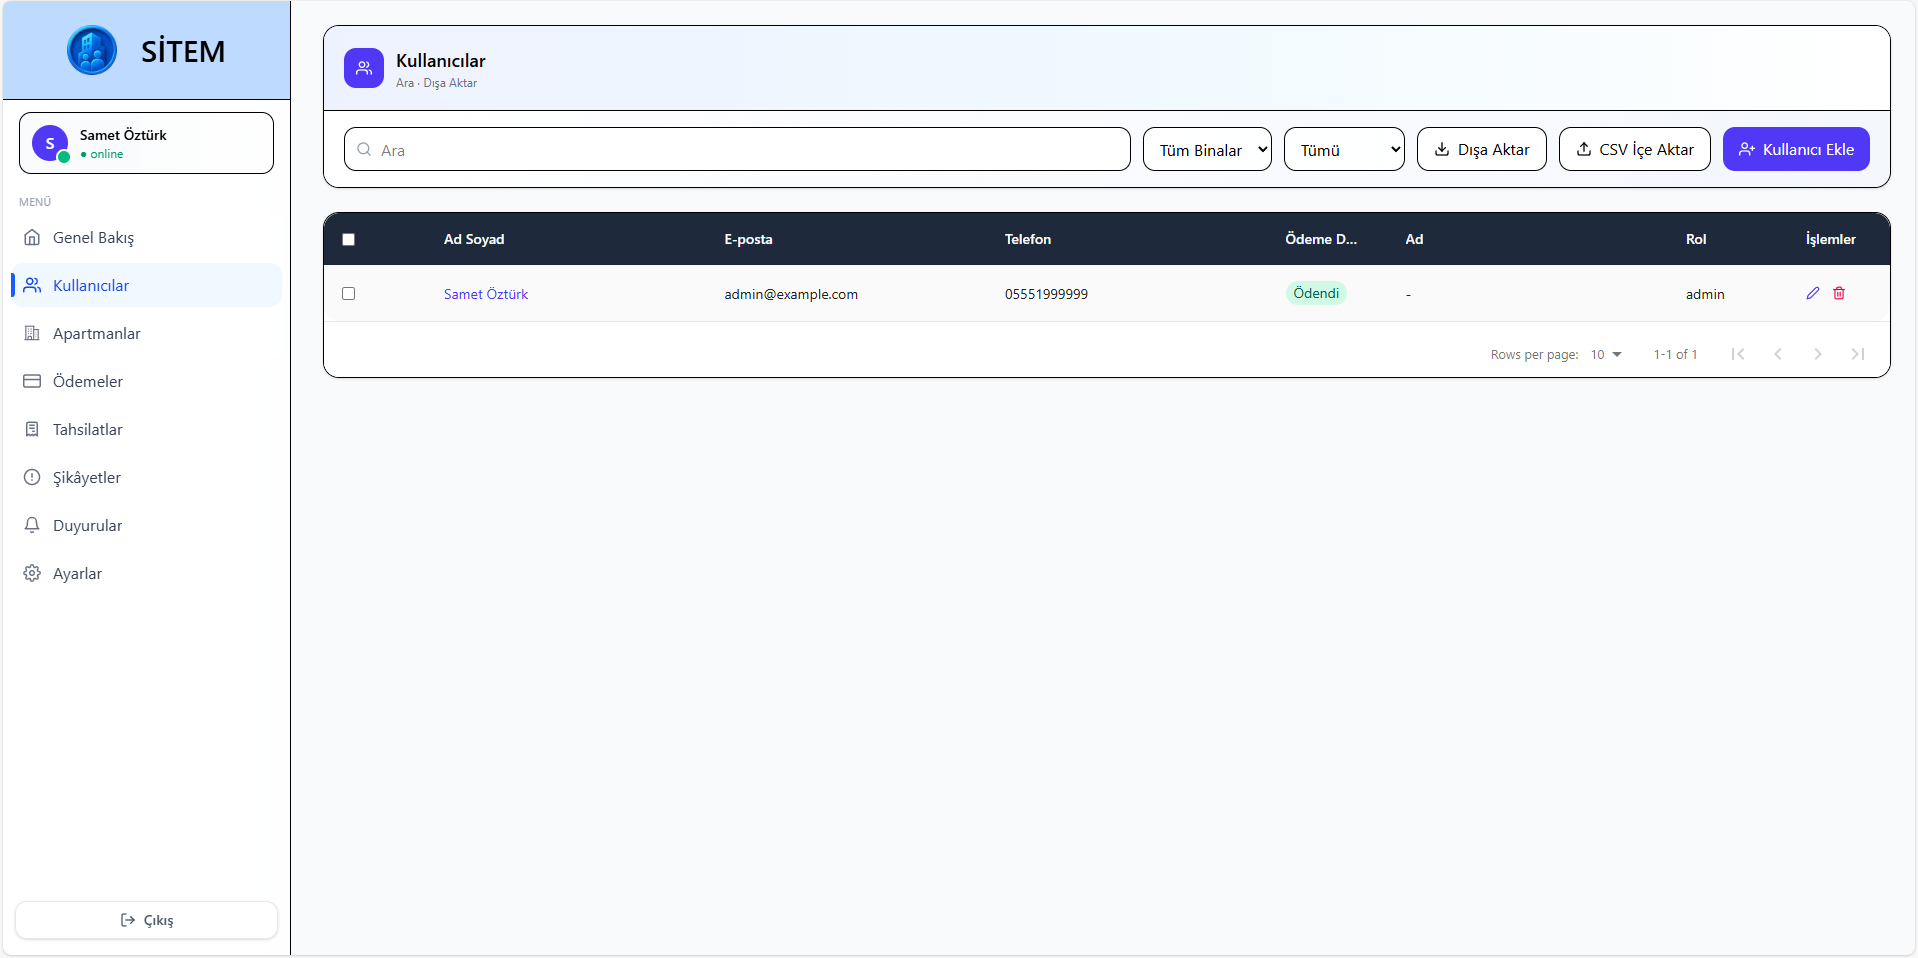1918x958 pixels.
Task: Expand the Tümü filter dropdown
Action: (x=1344, y=150)
